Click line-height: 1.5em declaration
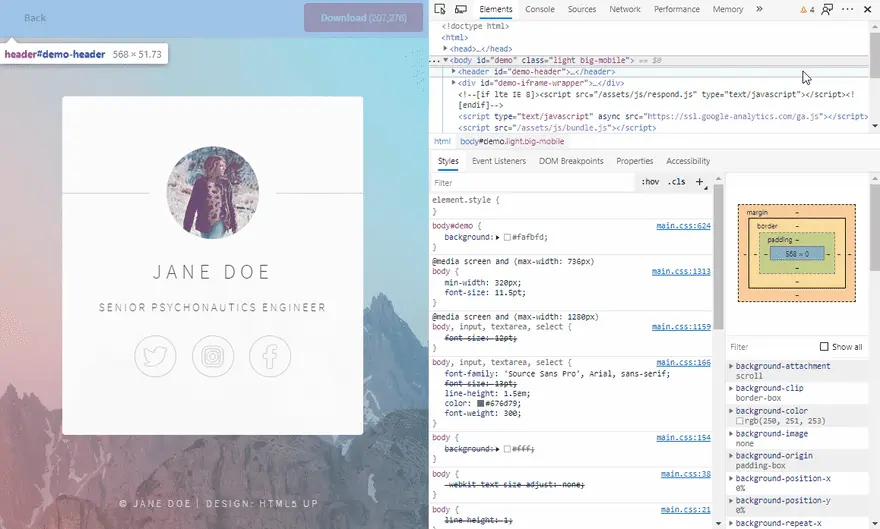The width and height of the screenshot is (880, 529). [487, 393]
